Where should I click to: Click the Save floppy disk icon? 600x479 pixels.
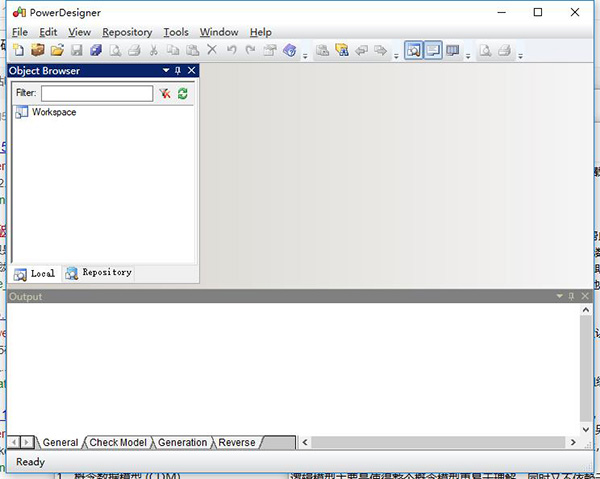point(77,50)
